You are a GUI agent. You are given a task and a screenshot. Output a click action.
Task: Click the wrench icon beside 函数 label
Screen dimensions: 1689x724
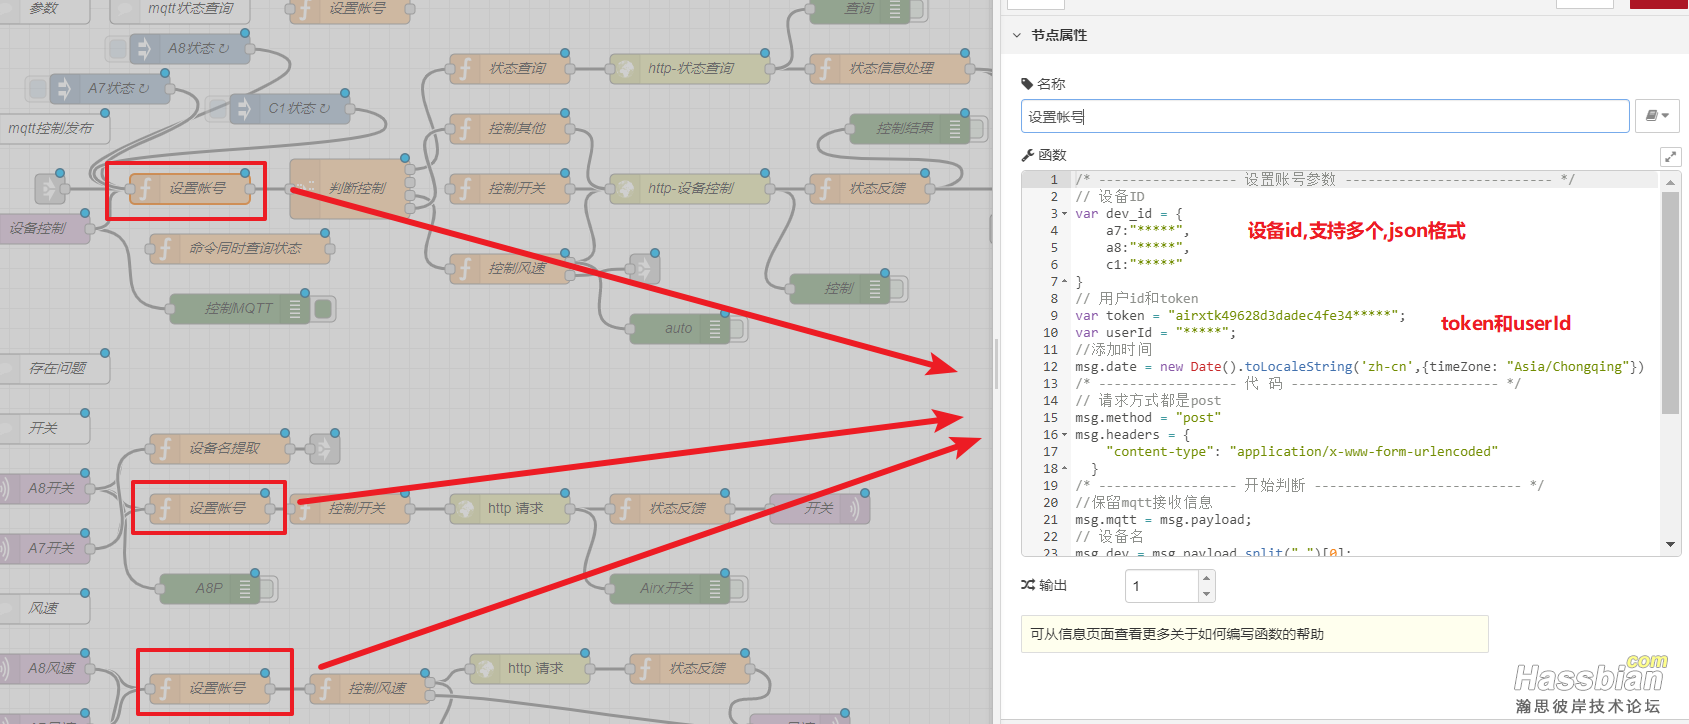[1027, 155]
